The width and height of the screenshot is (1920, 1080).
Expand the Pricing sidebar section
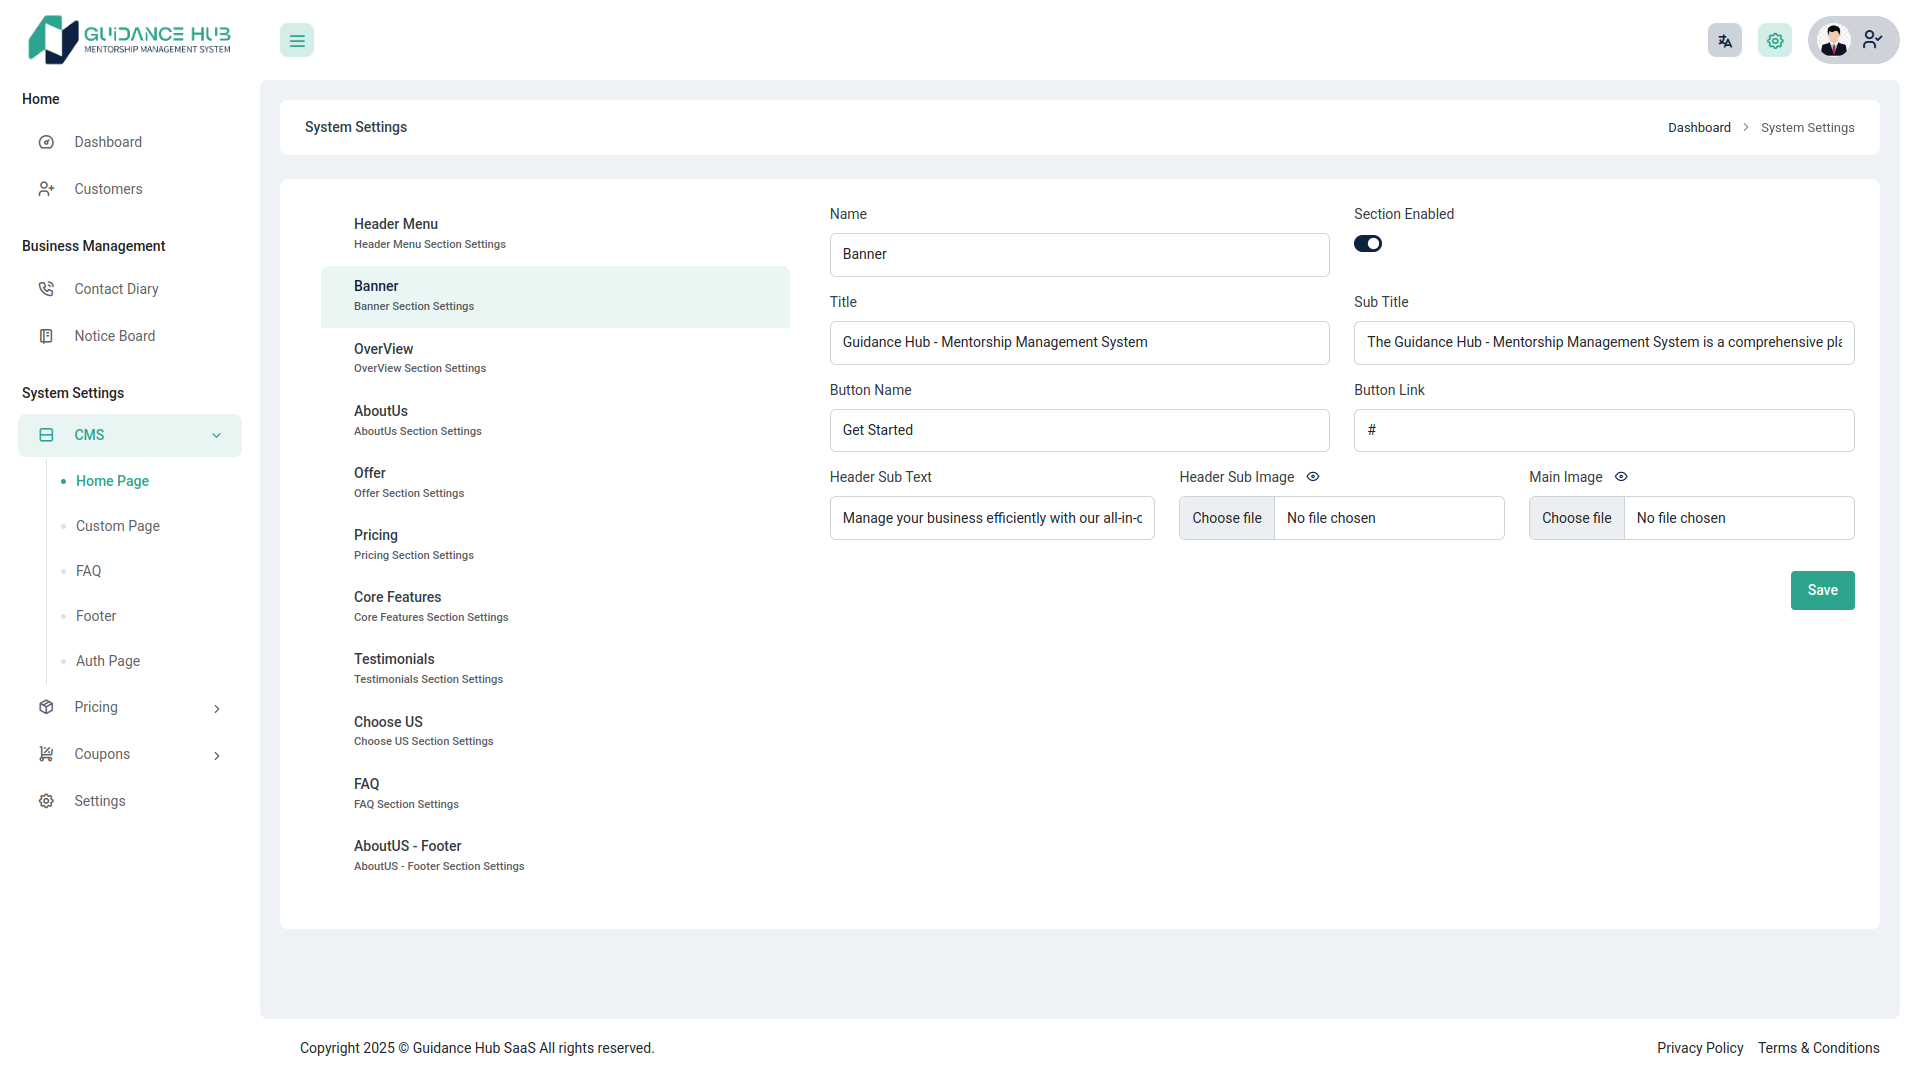coord(217,707)
